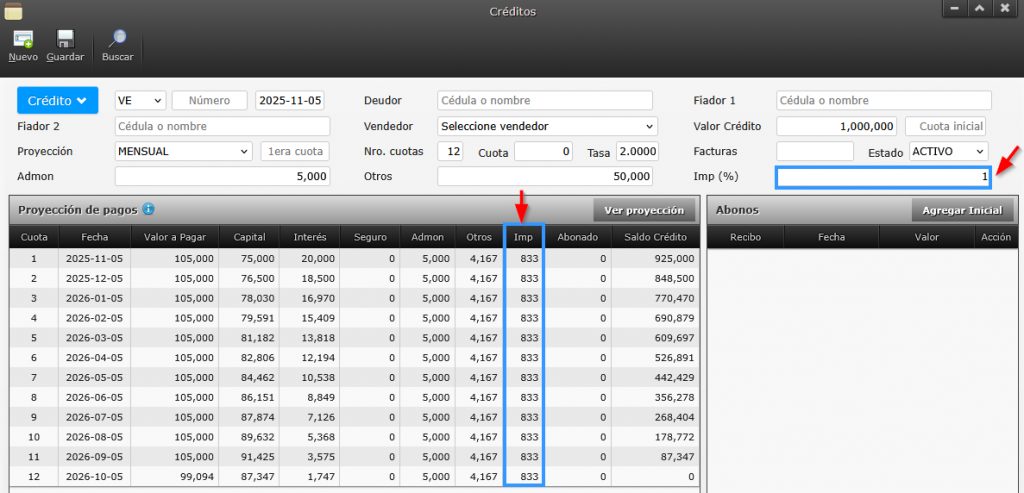Expand the Proyección MENSUAL dropdown
The width and height of the screenshot is (1024, 493).
[183, 151]
